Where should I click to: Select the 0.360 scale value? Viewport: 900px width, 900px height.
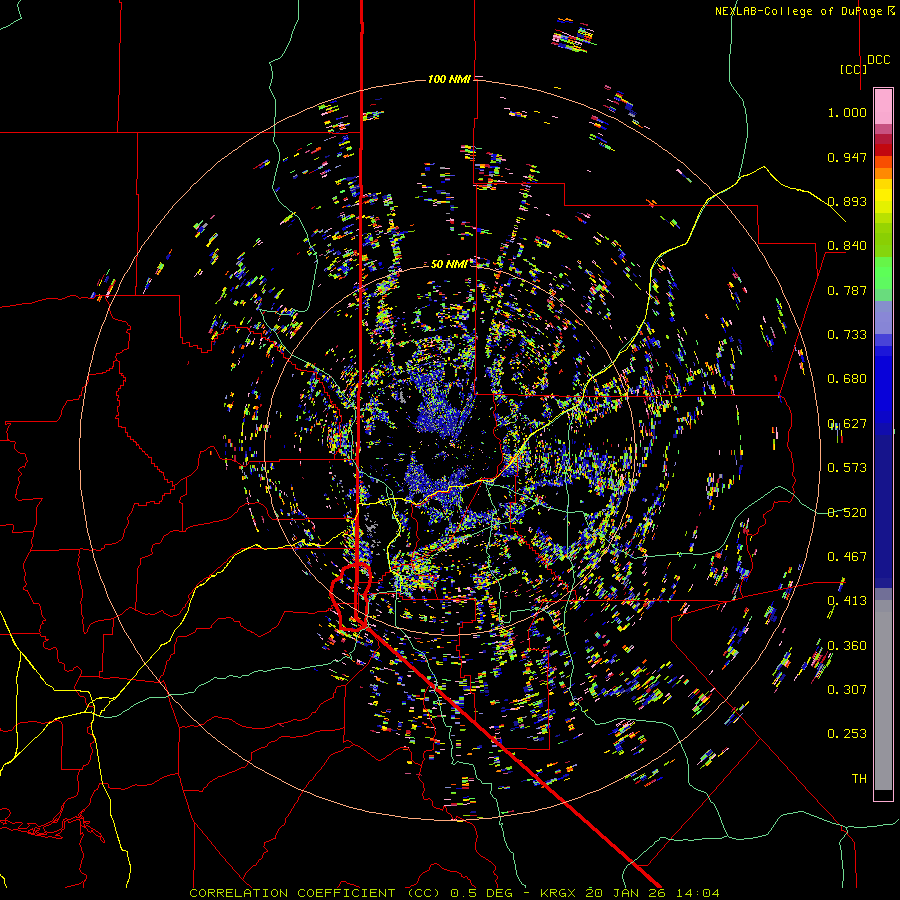pyautogui.click(x=847, y=646)
